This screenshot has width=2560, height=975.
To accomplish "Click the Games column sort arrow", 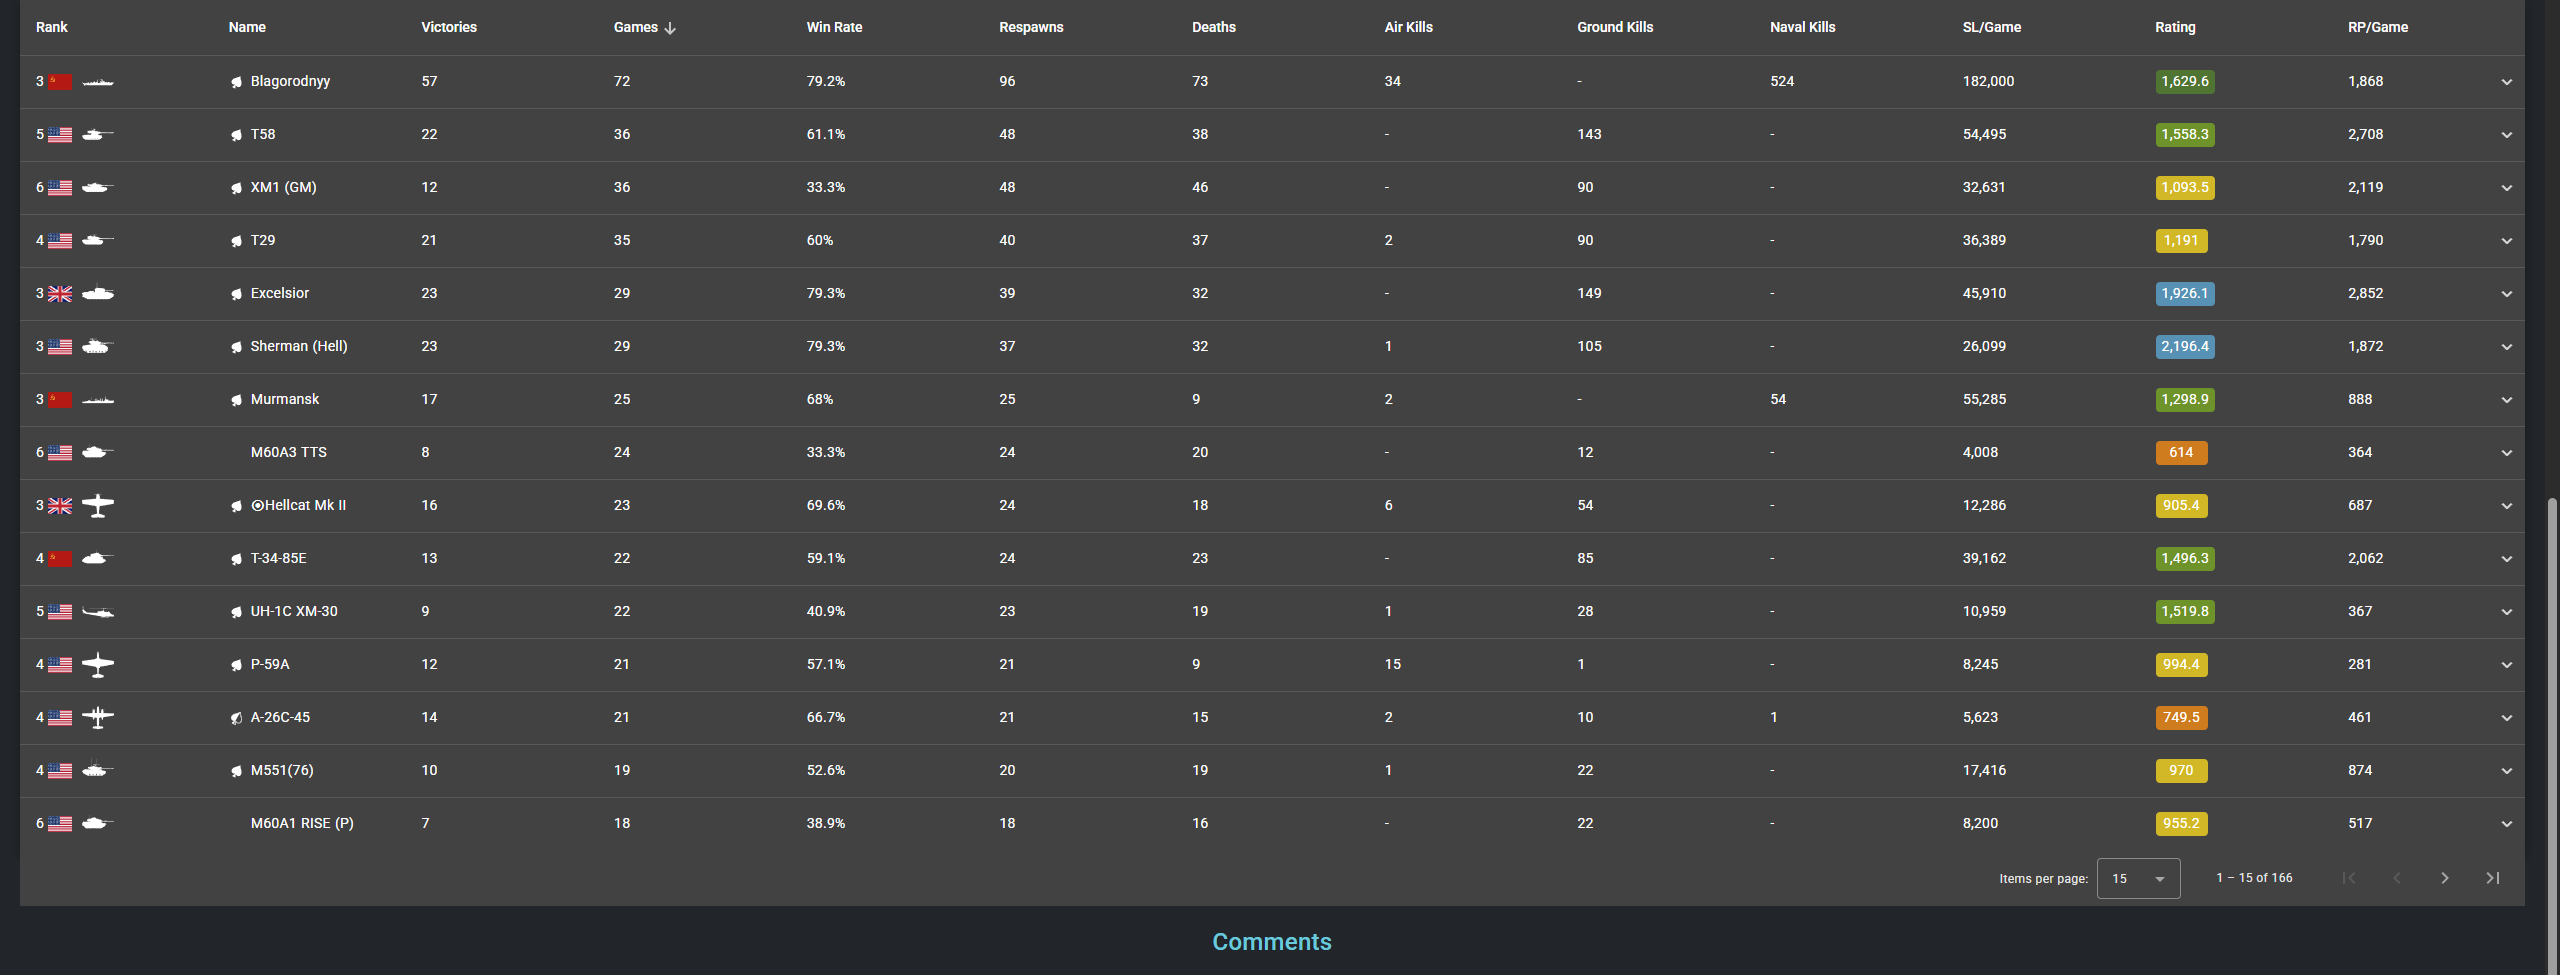I will (670, 28).
